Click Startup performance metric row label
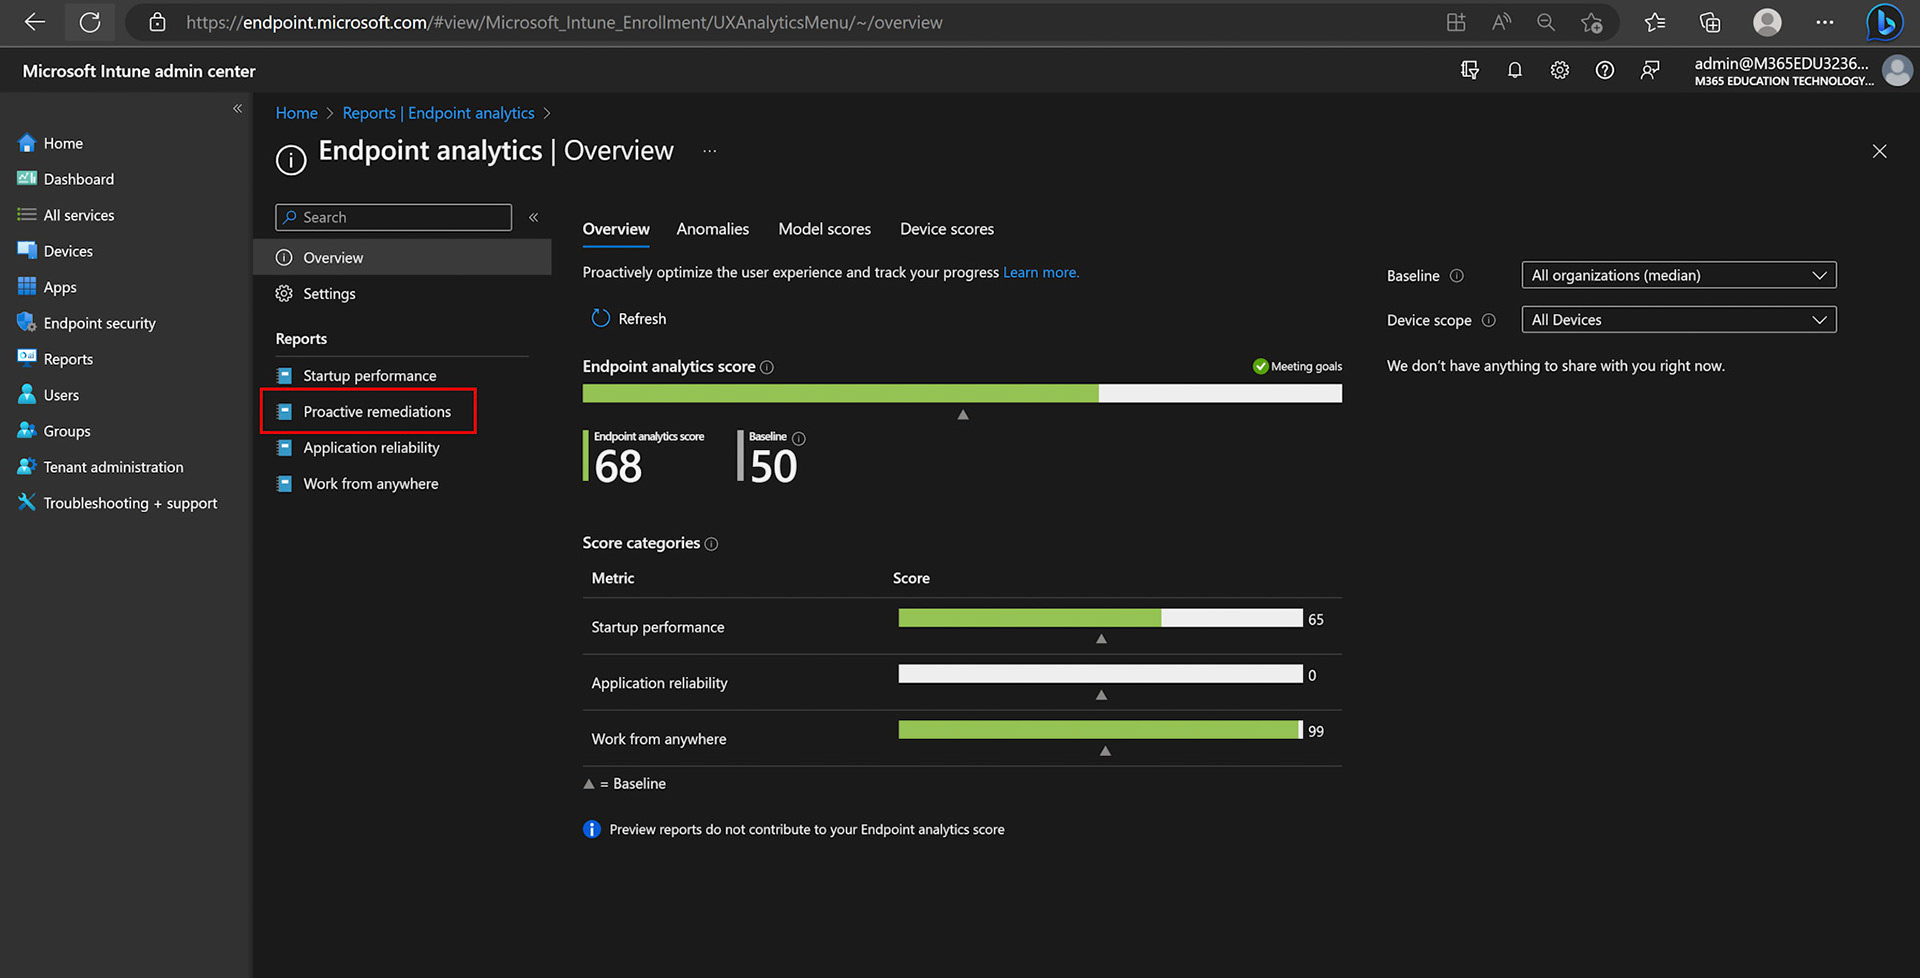The image size is (1920, 978). pos(658,627)
